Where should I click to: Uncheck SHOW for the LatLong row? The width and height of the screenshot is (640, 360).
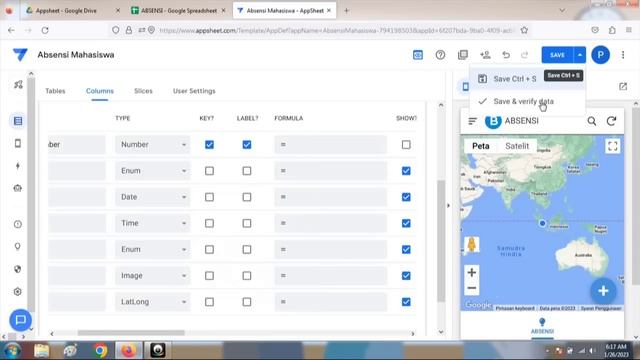[406, 302]
